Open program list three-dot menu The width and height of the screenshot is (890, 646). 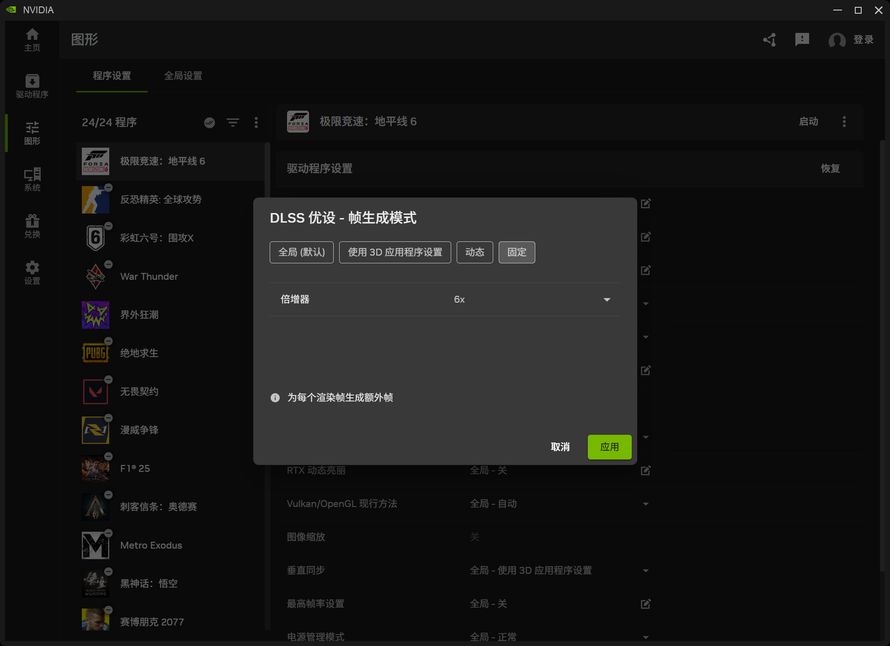[256, 122]
